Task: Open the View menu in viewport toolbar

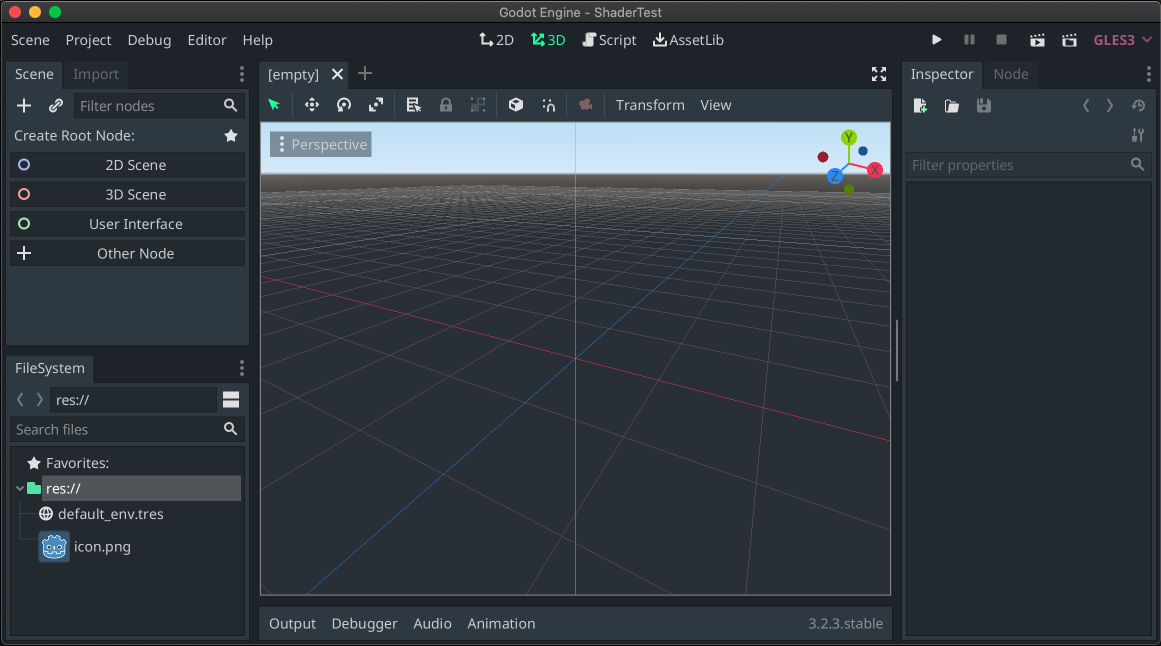Action: (715, 105)
